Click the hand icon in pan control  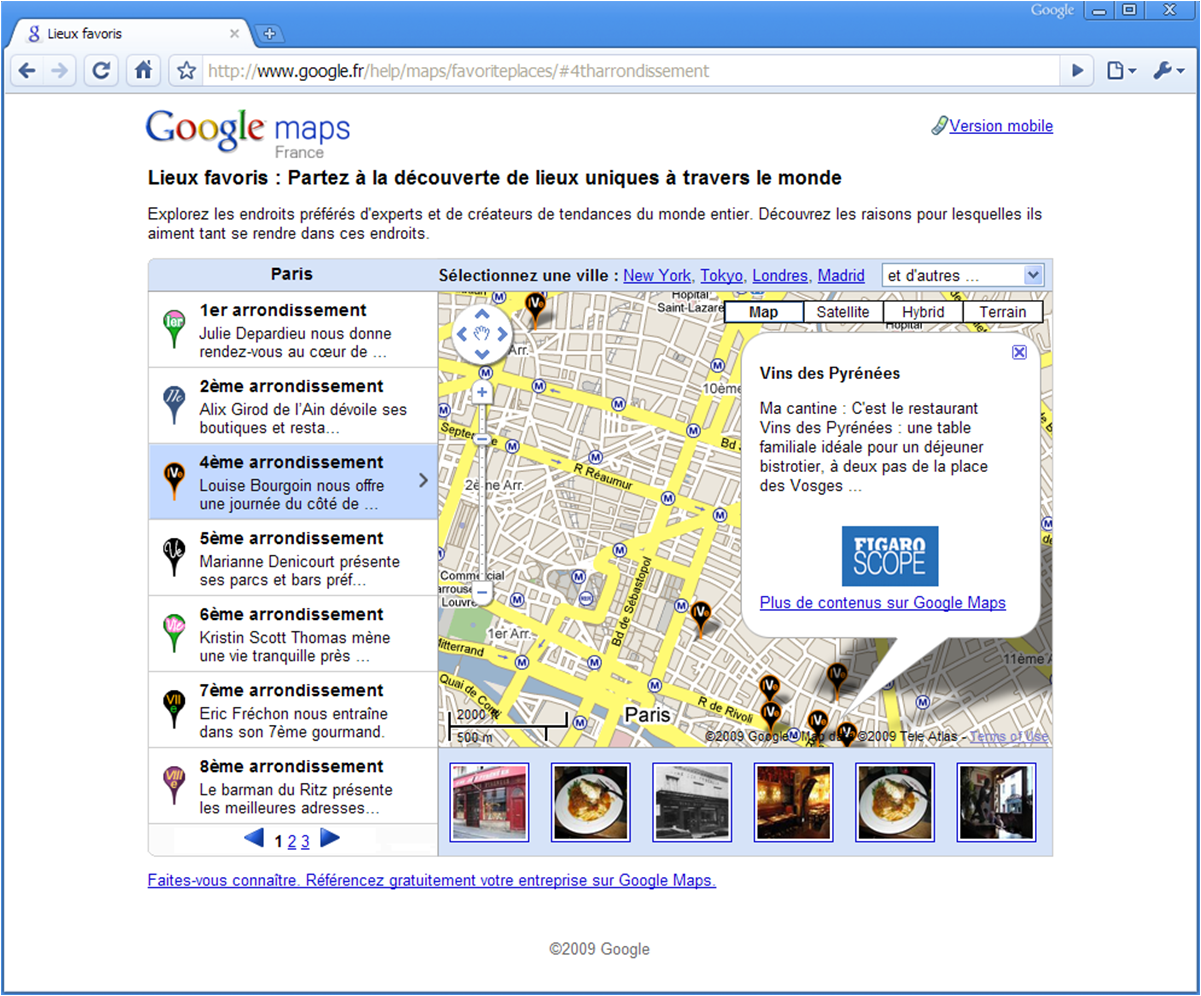click(482, 333)
